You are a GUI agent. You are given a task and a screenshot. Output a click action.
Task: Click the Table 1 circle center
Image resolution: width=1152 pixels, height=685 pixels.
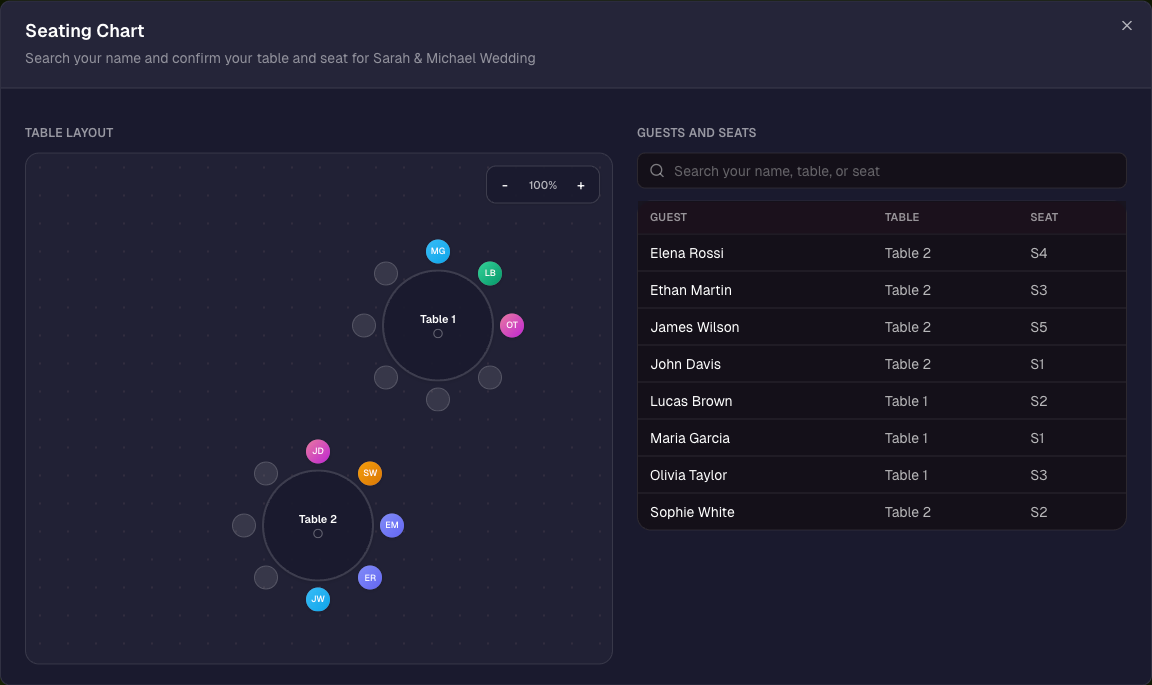[438, 326]
